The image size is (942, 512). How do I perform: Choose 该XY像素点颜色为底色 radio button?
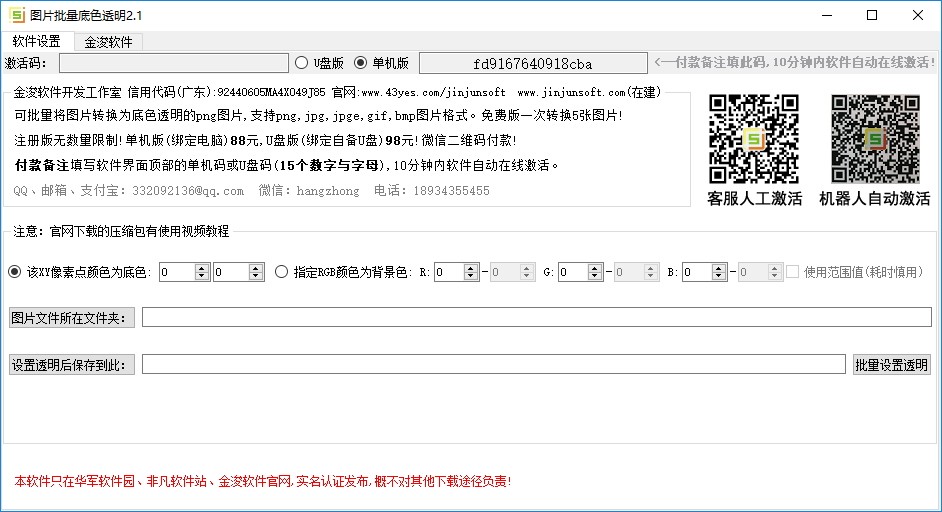click(x=14, y=272)
